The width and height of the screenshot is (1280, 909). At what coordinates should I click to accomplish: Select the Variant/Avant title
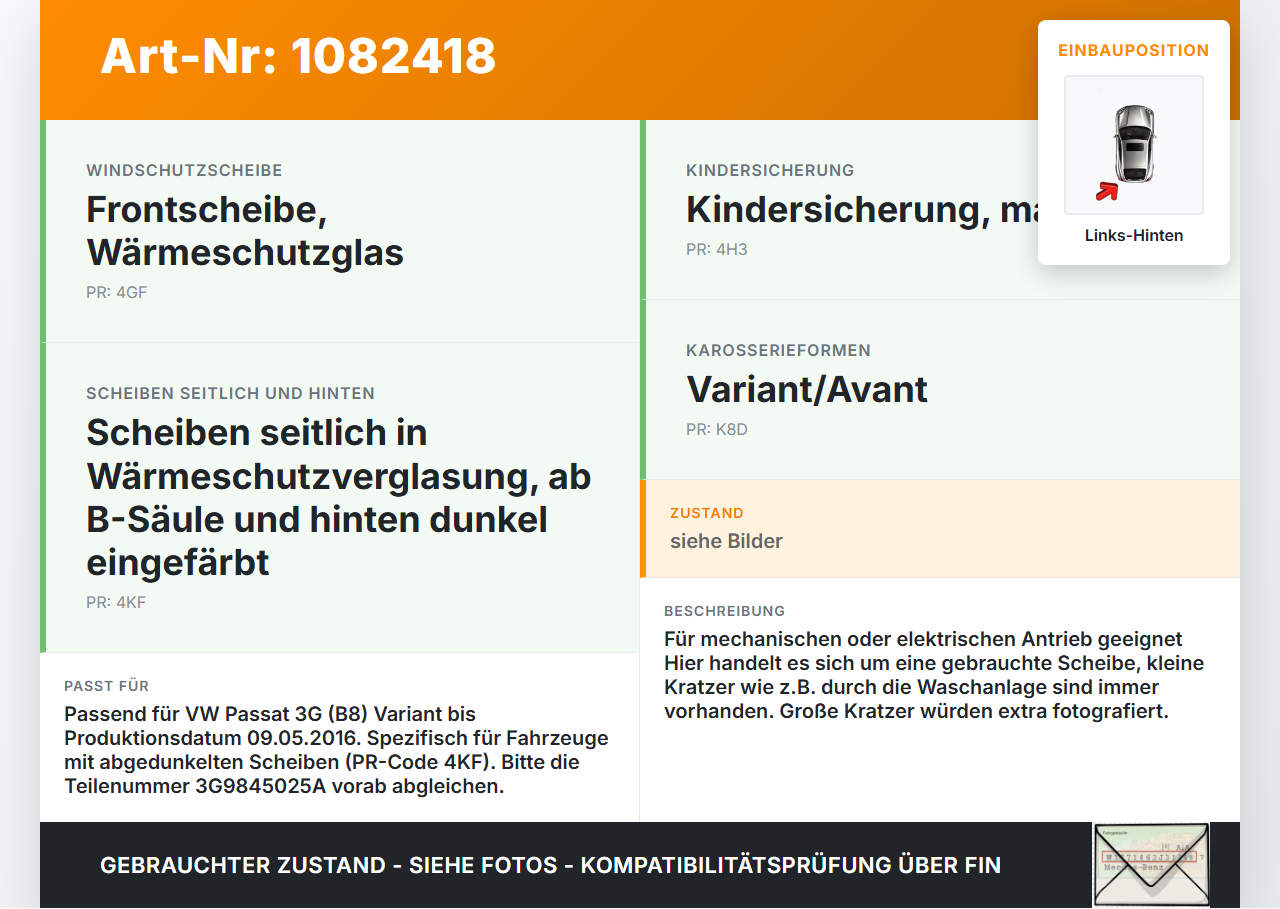coord(807,389)
